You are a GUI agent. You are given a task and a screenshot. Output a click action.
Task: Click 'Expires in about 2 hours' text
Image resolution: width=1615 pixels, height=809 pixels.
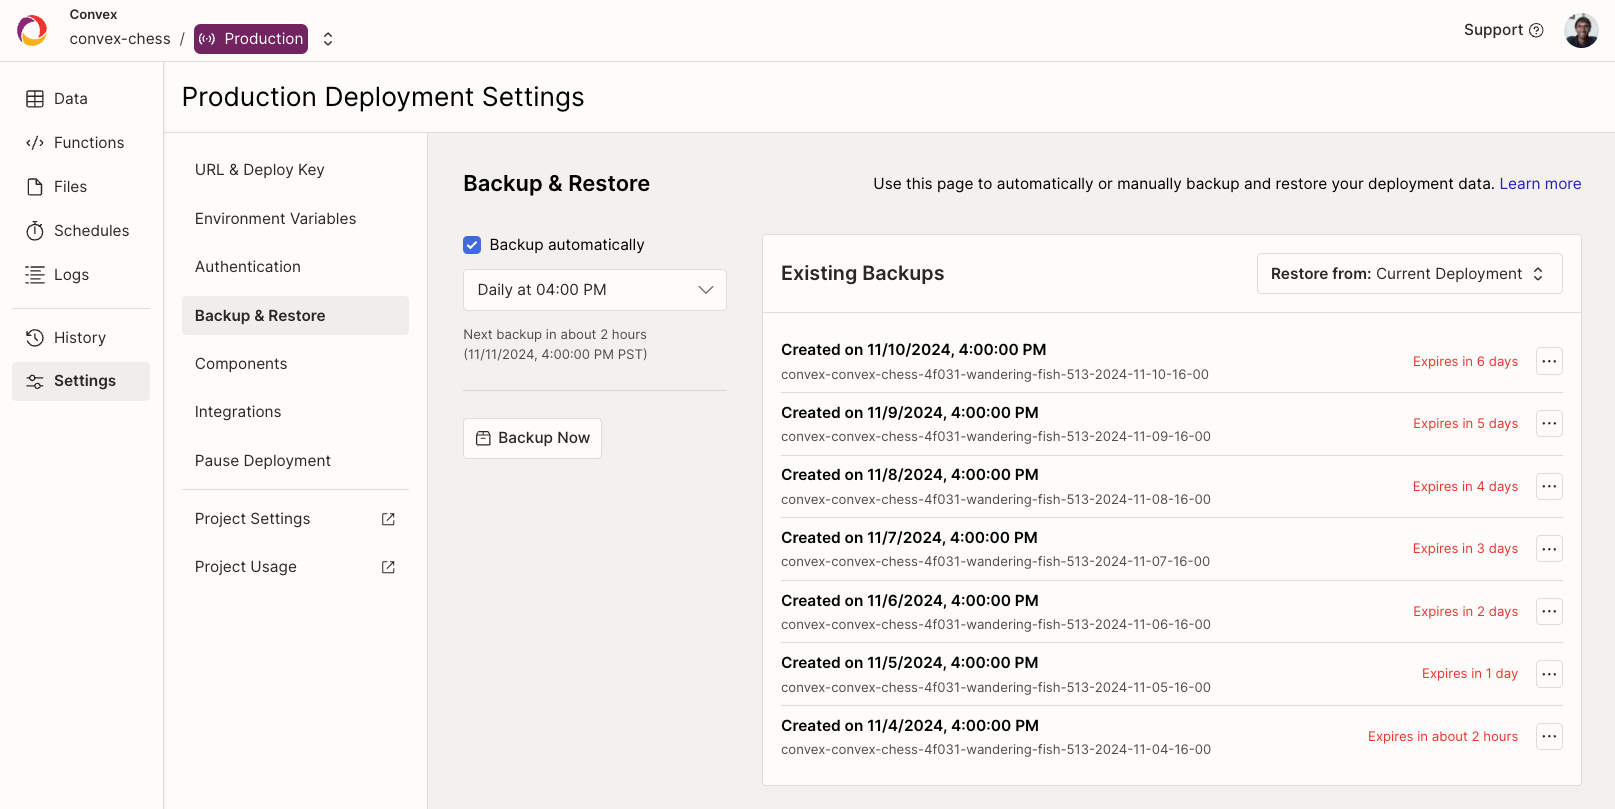coord(1443,737)
